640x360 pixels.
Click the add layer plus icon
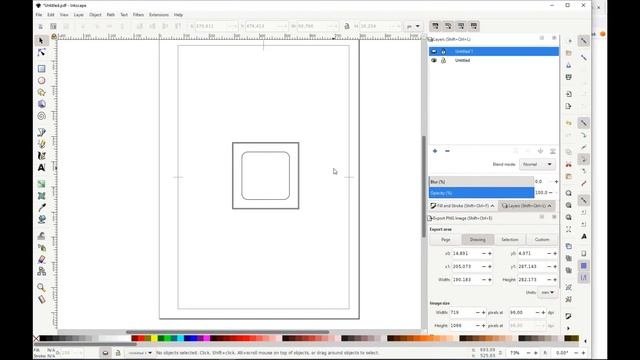[435, 151]
